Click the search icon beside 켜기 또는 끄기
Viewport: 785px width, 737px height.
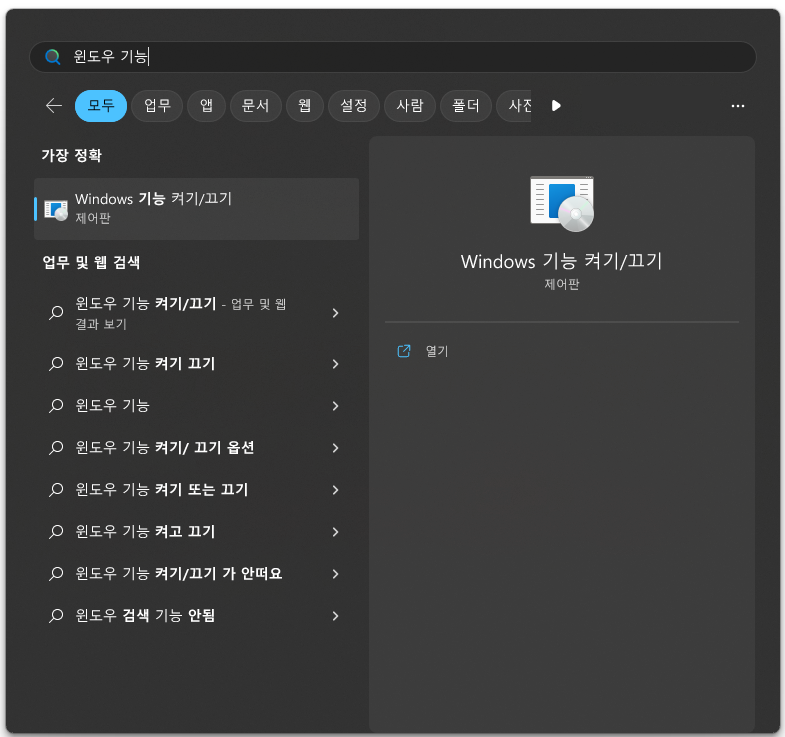[x=56, y=490]
